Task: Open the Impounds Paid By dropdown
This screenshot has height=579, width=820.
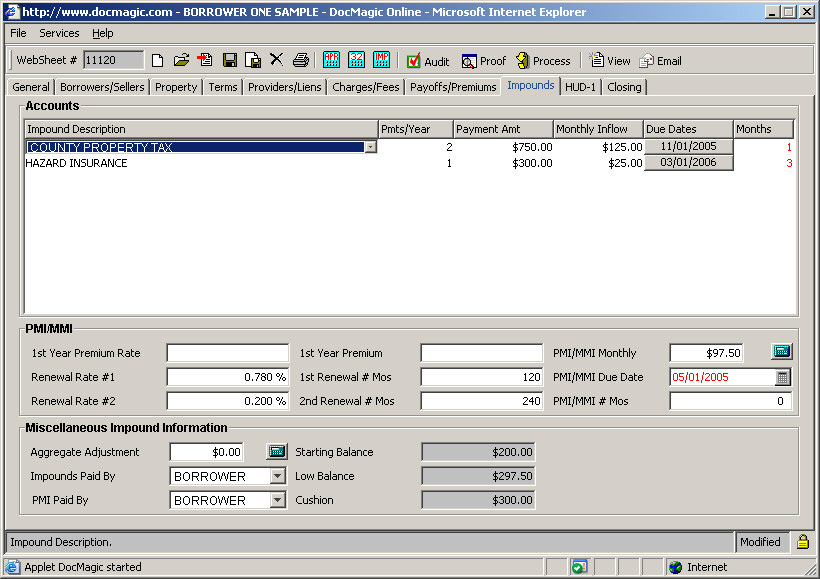Action: tap(278, 476)
